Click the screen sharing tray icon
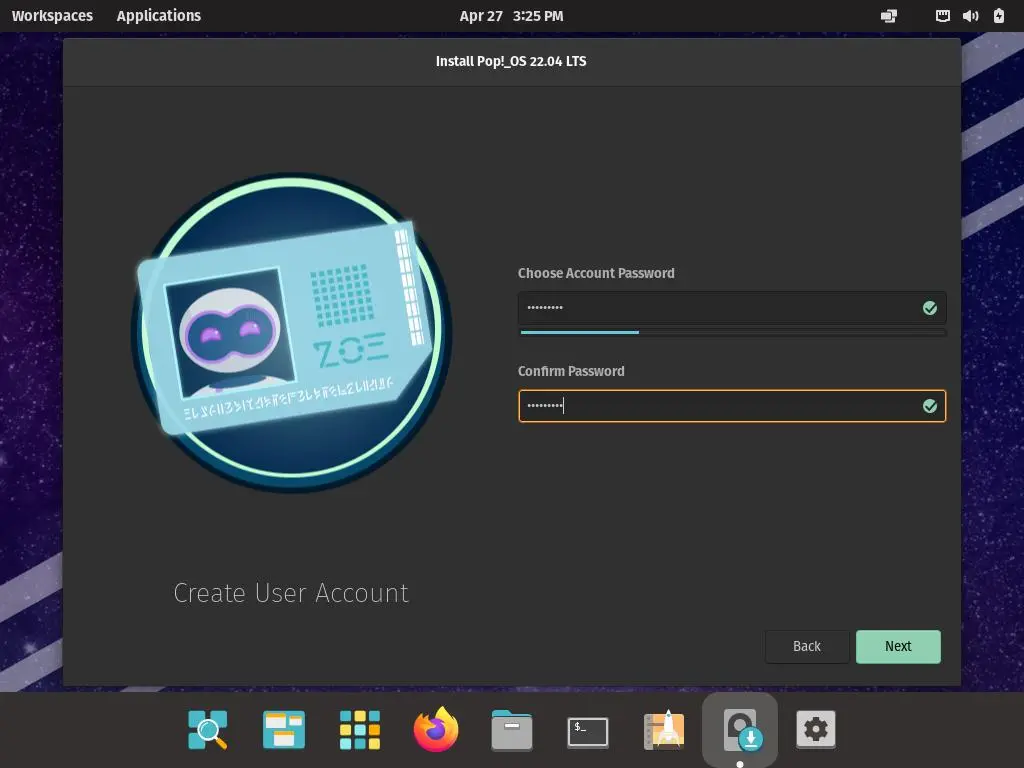This screenshot has width=1024, height=768. (x=888, y=16)
